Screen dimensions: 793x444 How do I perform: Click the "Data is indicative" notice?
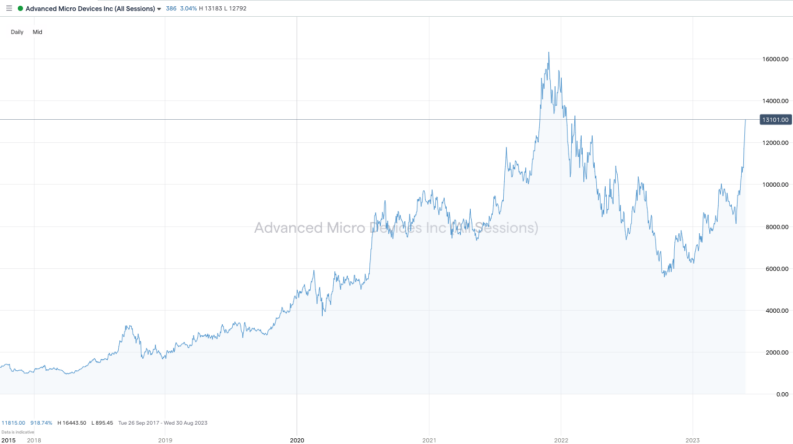(17, 430)
